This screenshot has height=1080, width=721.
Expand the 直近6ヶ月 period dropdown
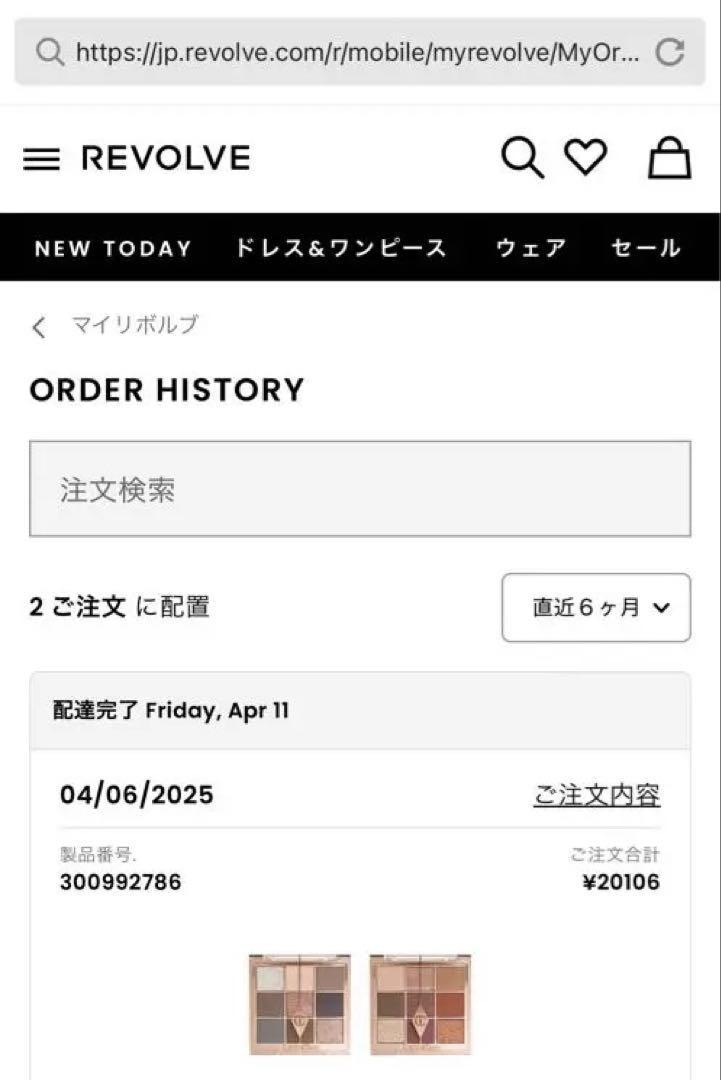[x=596, y=608]
